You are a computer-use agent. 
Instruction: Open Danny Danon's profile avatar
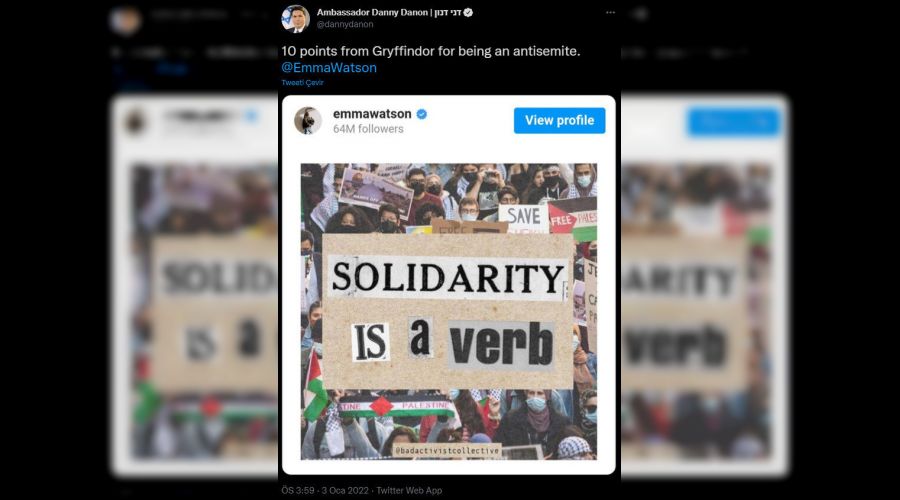click(296, 18)
